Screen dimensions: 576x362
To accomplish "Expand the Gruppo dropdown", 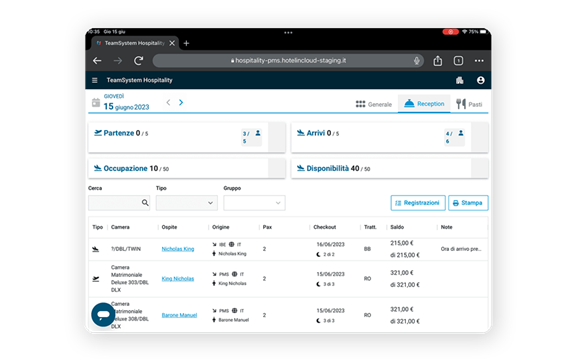I will point(254,203).
